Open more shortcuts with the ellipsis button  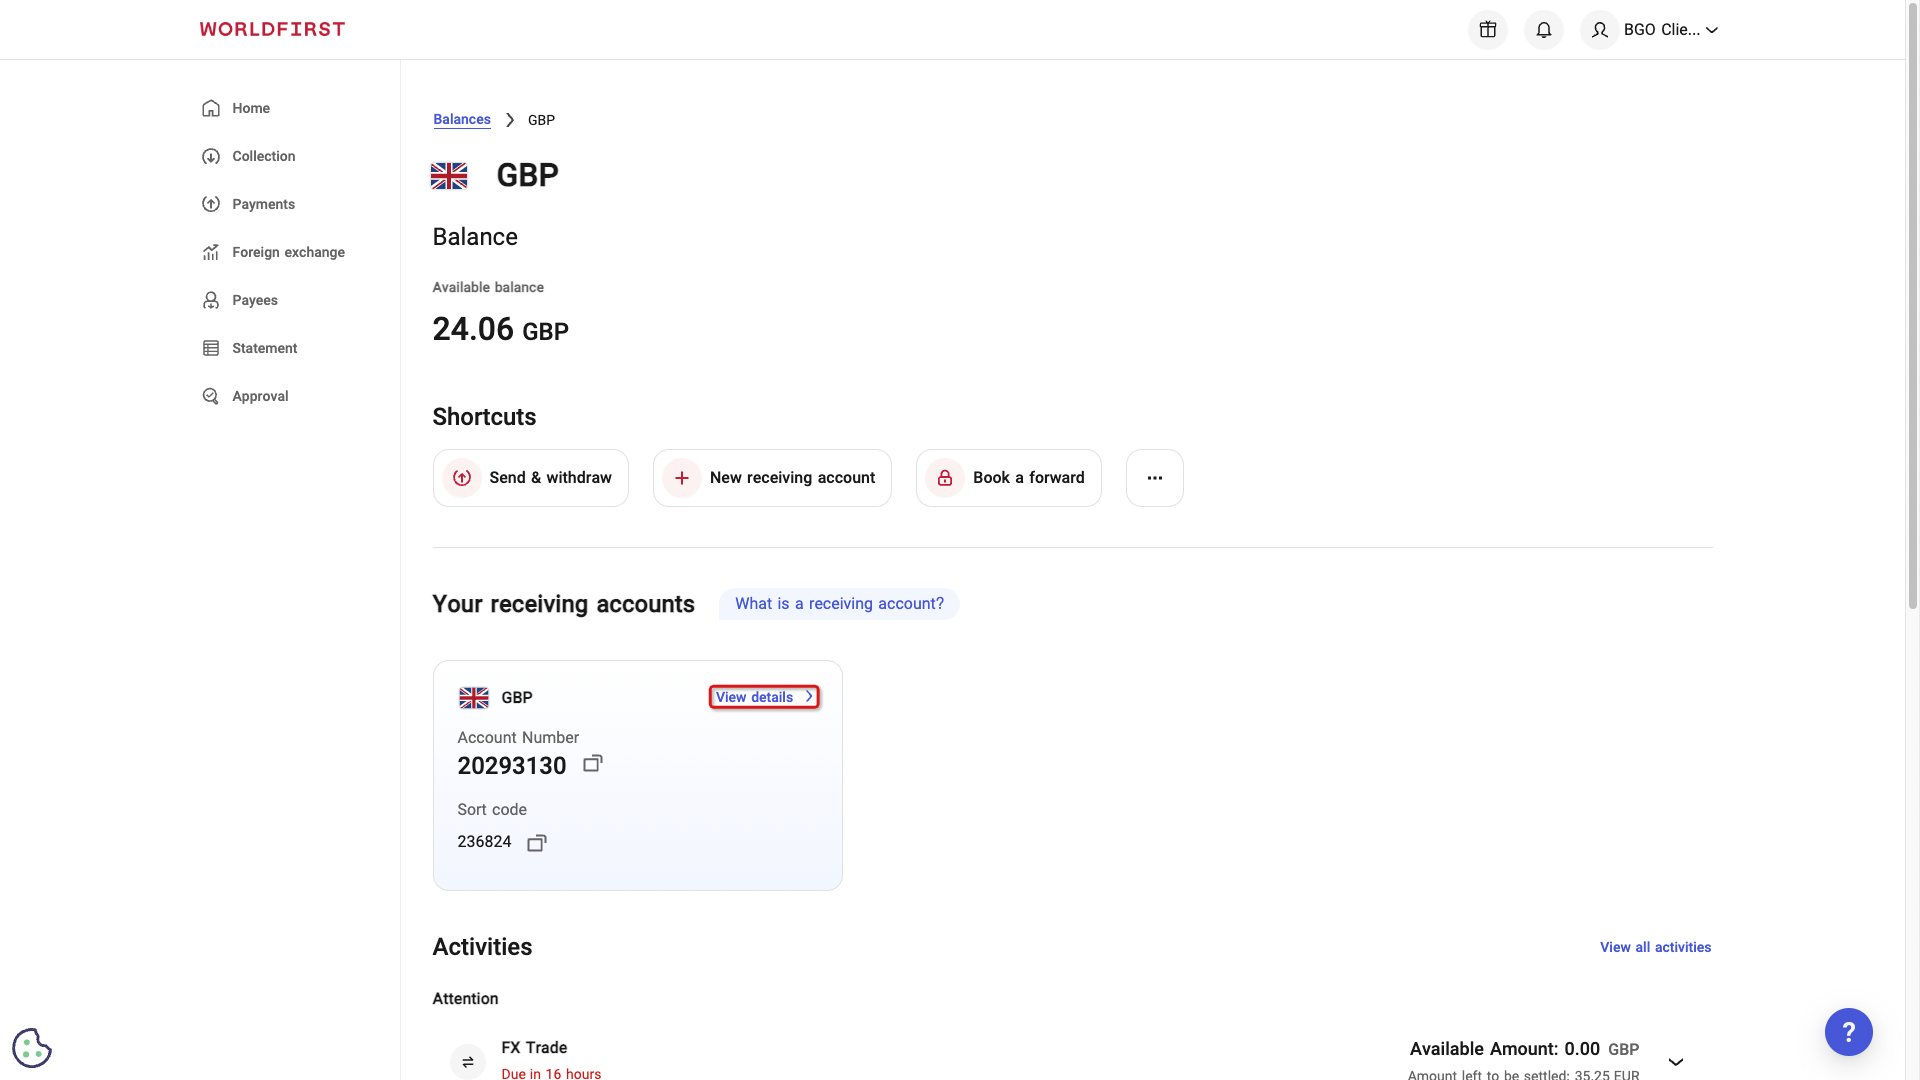(x=1155, y=477)
